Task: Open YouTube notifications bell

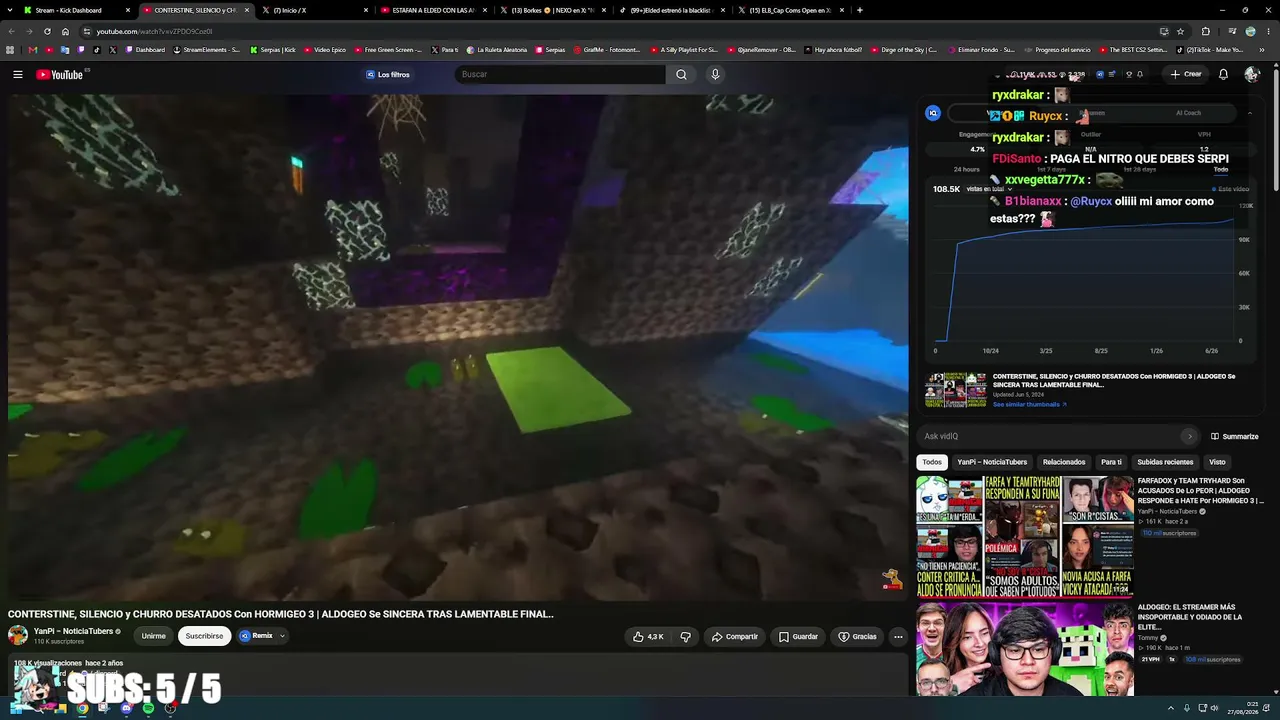Action: tap(1223, 74)
